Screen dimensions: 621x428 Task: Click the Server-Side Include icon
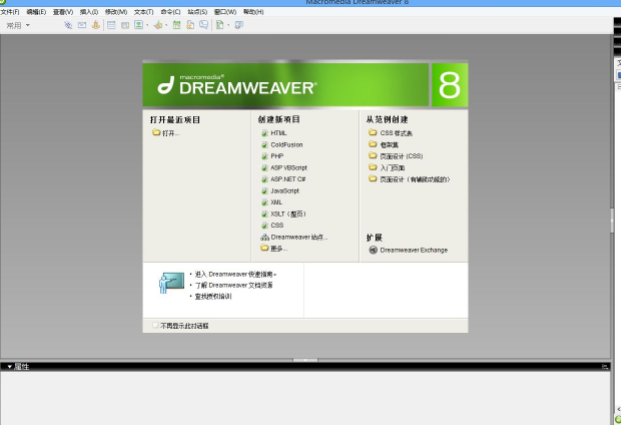click(190, 25)
